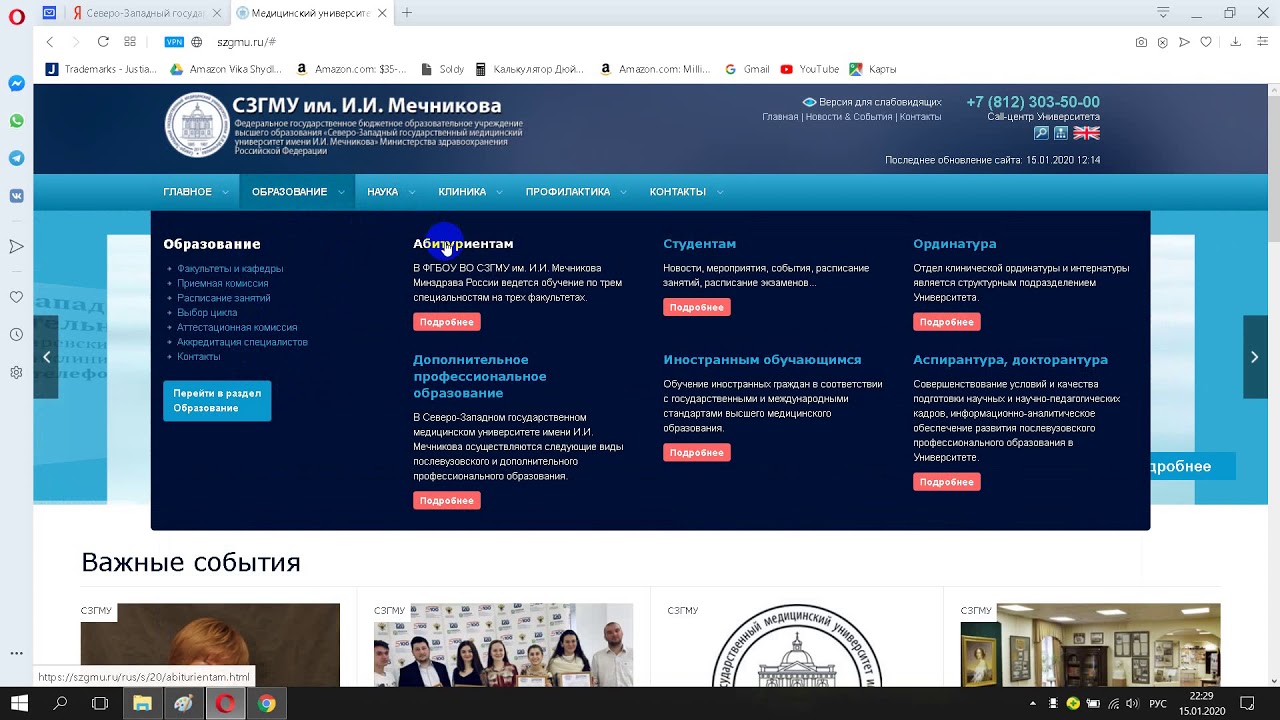The width and height of the screenshot is (1280, 720).
Task: Open the pinned mail tab
Action: pos(49,13)
